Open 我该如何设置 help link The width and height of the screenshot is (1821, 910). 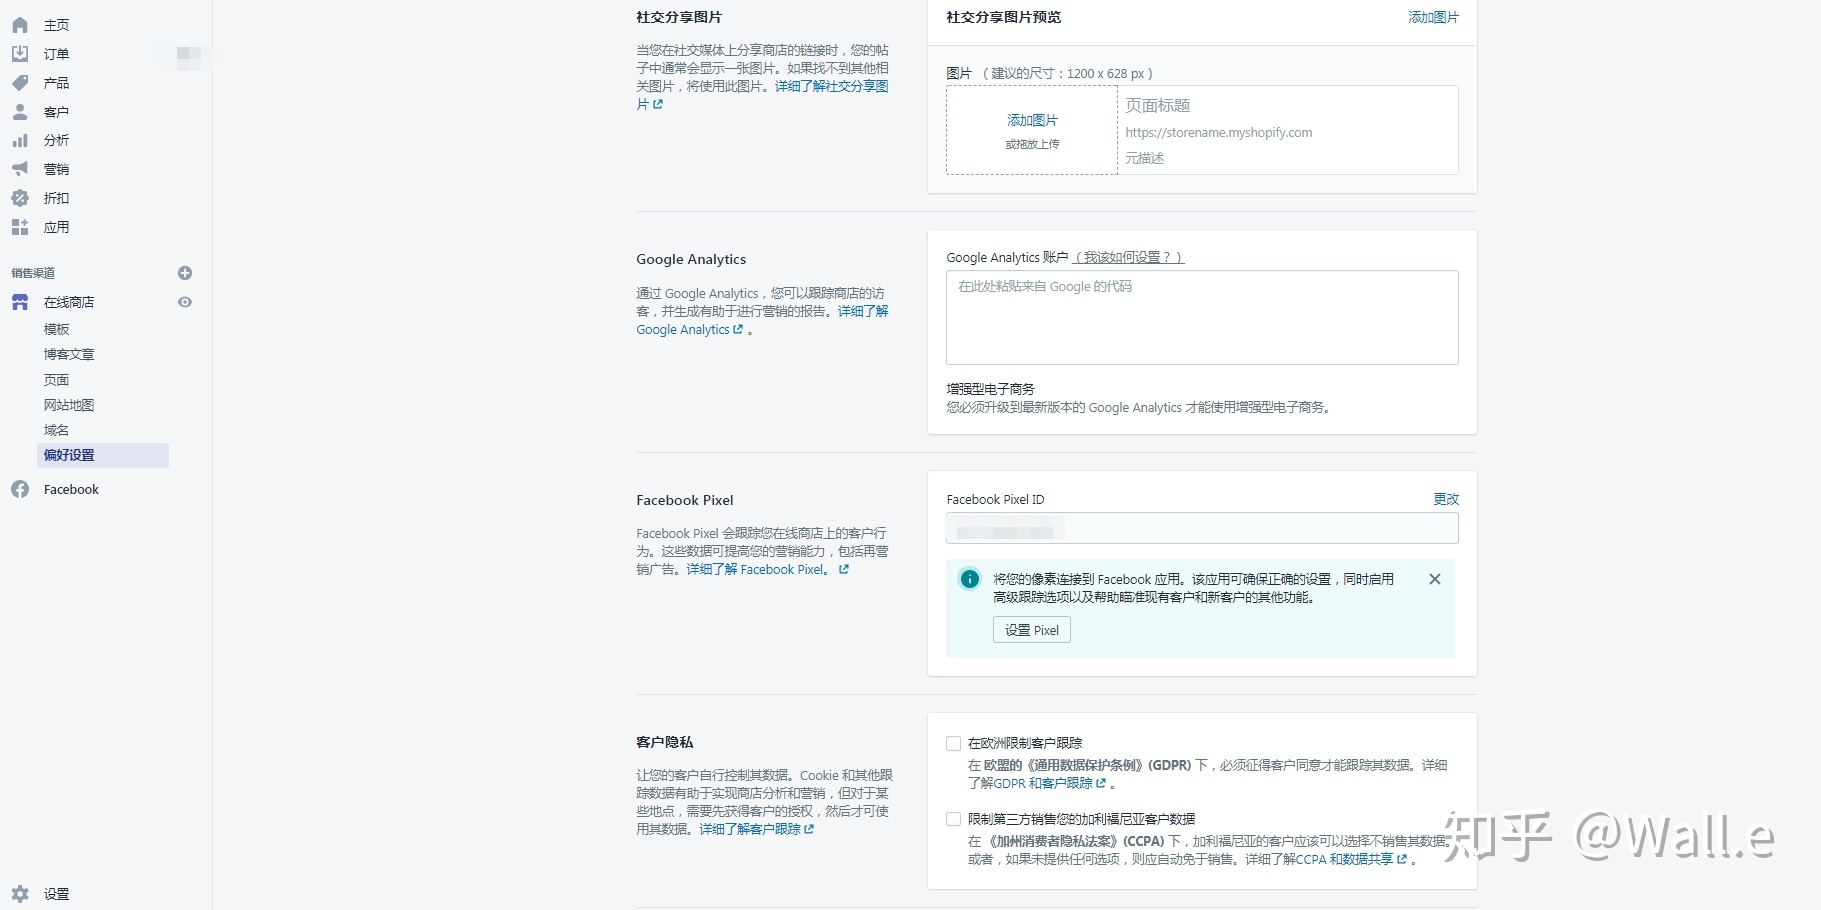tap(1128, 257)
